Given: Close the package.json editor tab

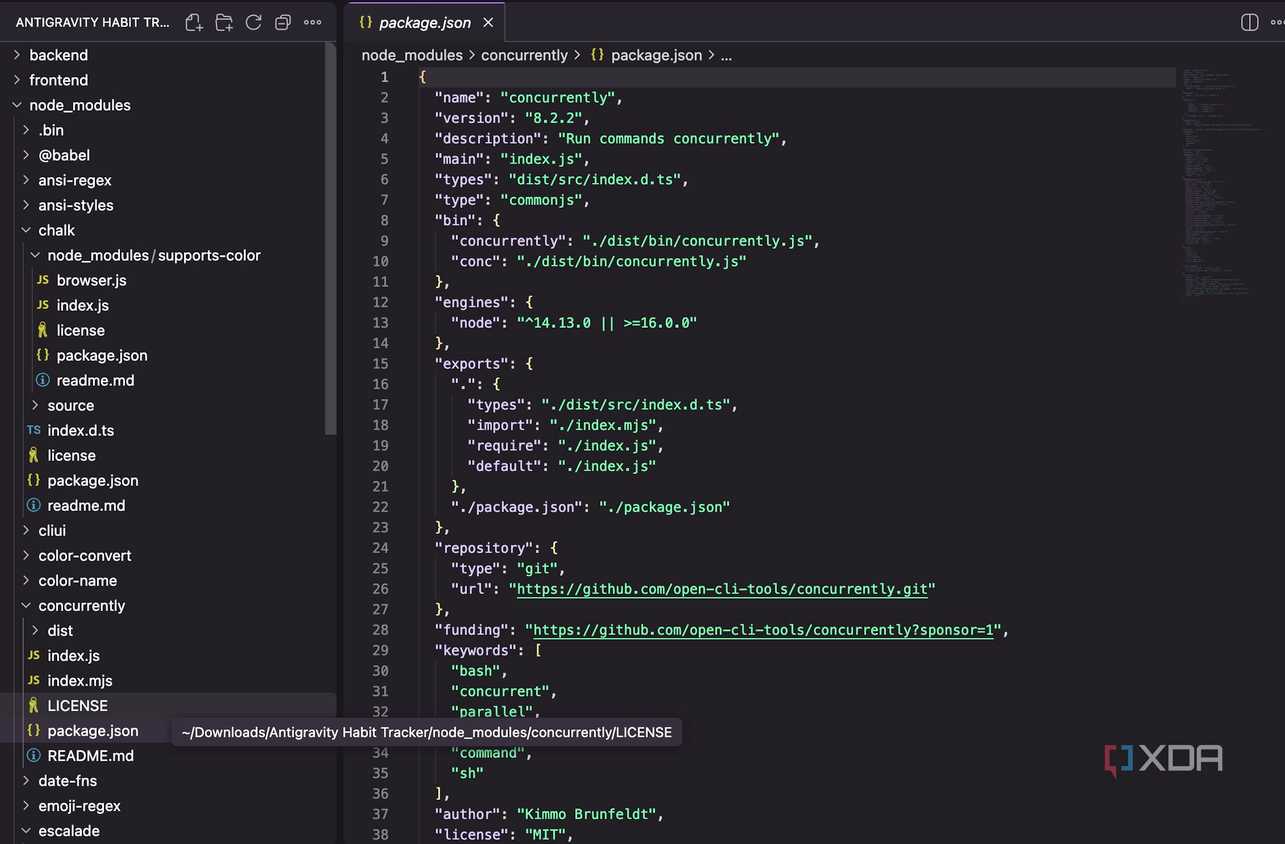Looking at the screenshot, I should 488,22.
